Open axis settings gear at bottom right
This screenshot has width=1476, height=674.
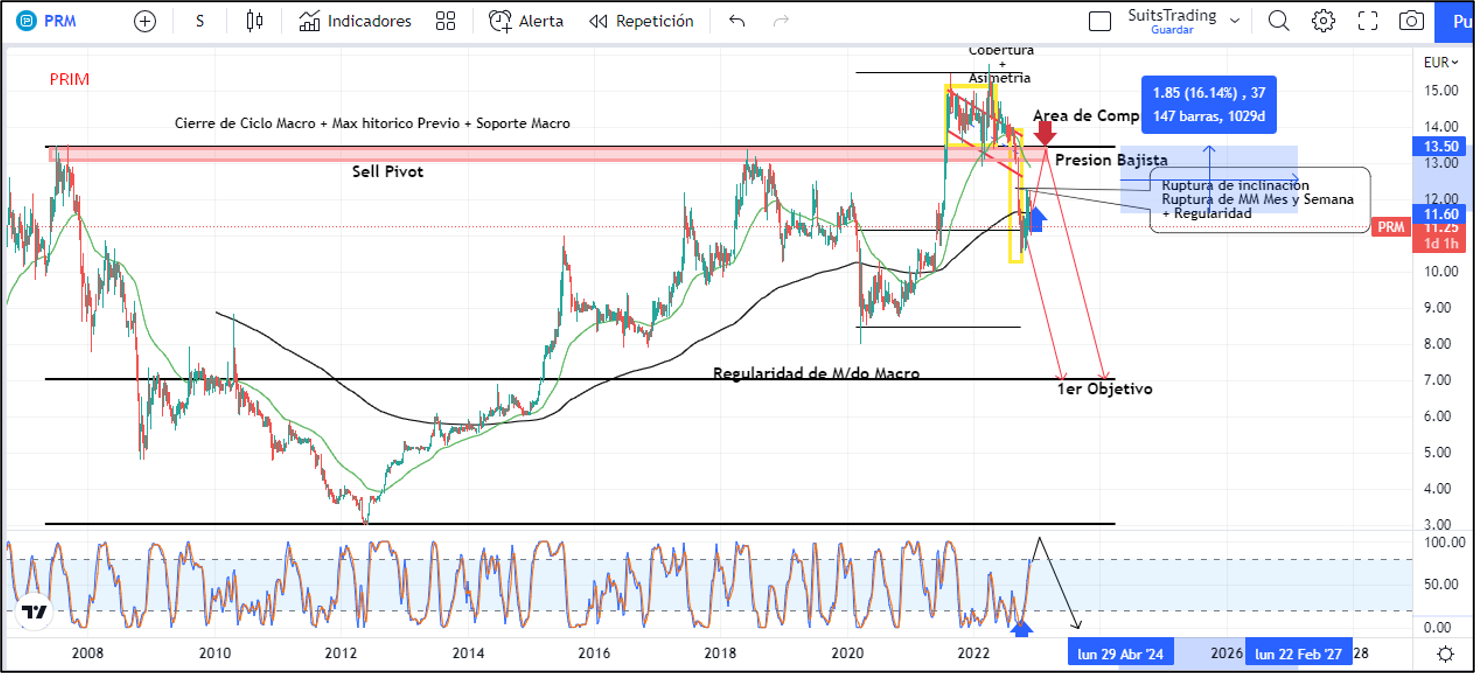click(1445, 654)
